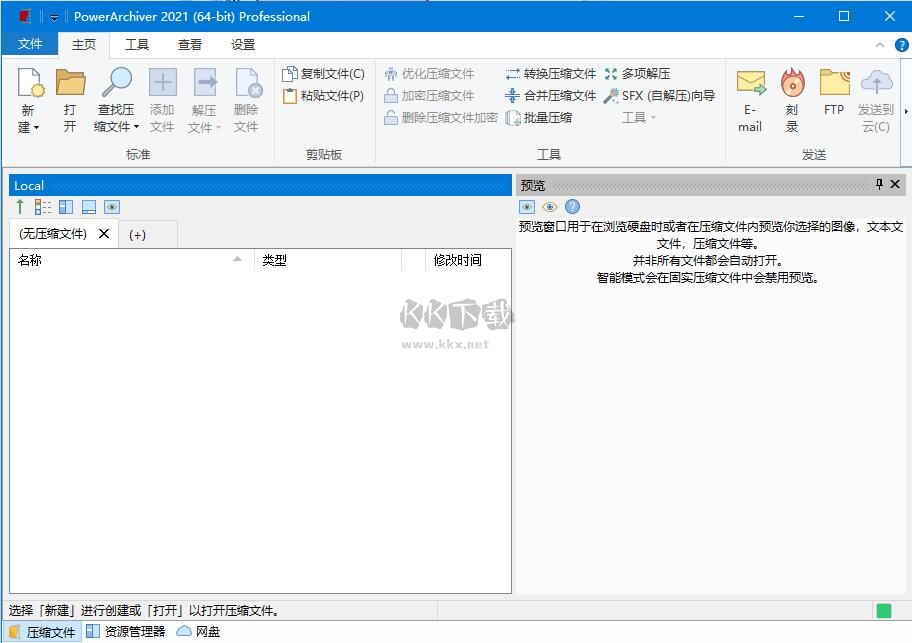912x643 pixels.
Task: Open the 文件 menu
Action: 31,44
